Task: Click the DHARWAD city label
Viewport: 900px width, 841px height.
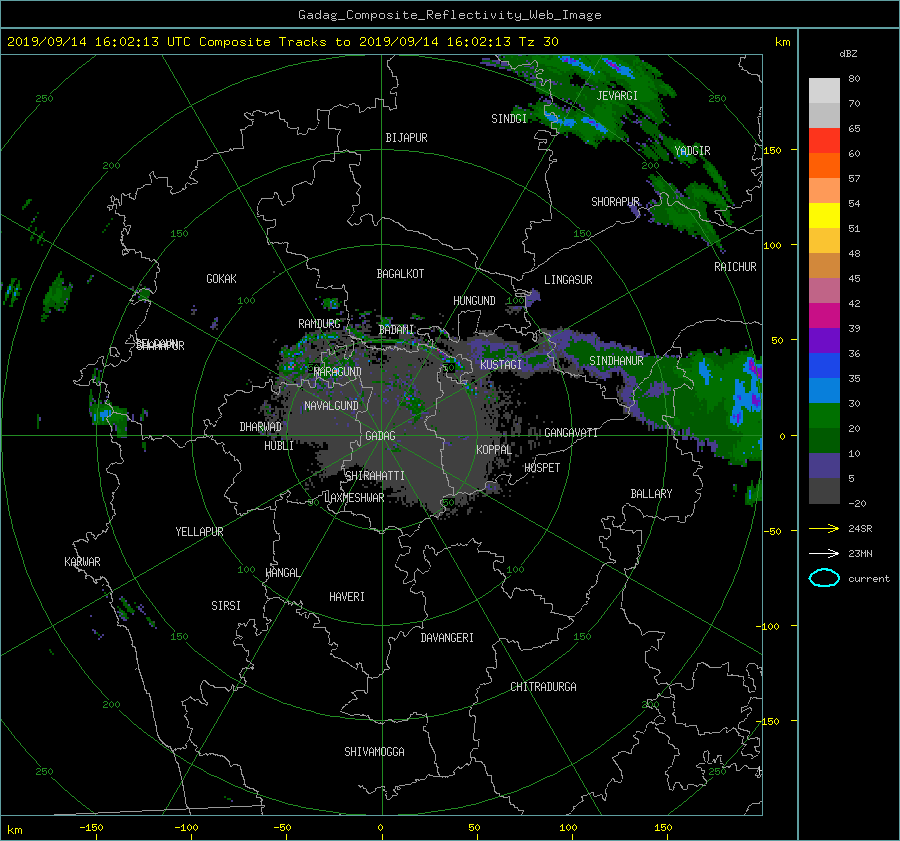Action: click(x=261, y=427)
